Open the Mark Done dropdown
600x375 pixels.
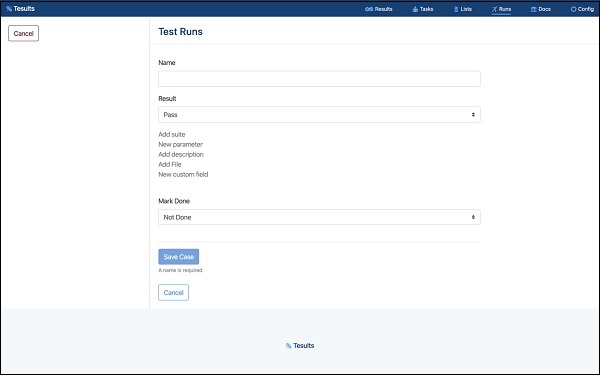(x=319, y=217)
